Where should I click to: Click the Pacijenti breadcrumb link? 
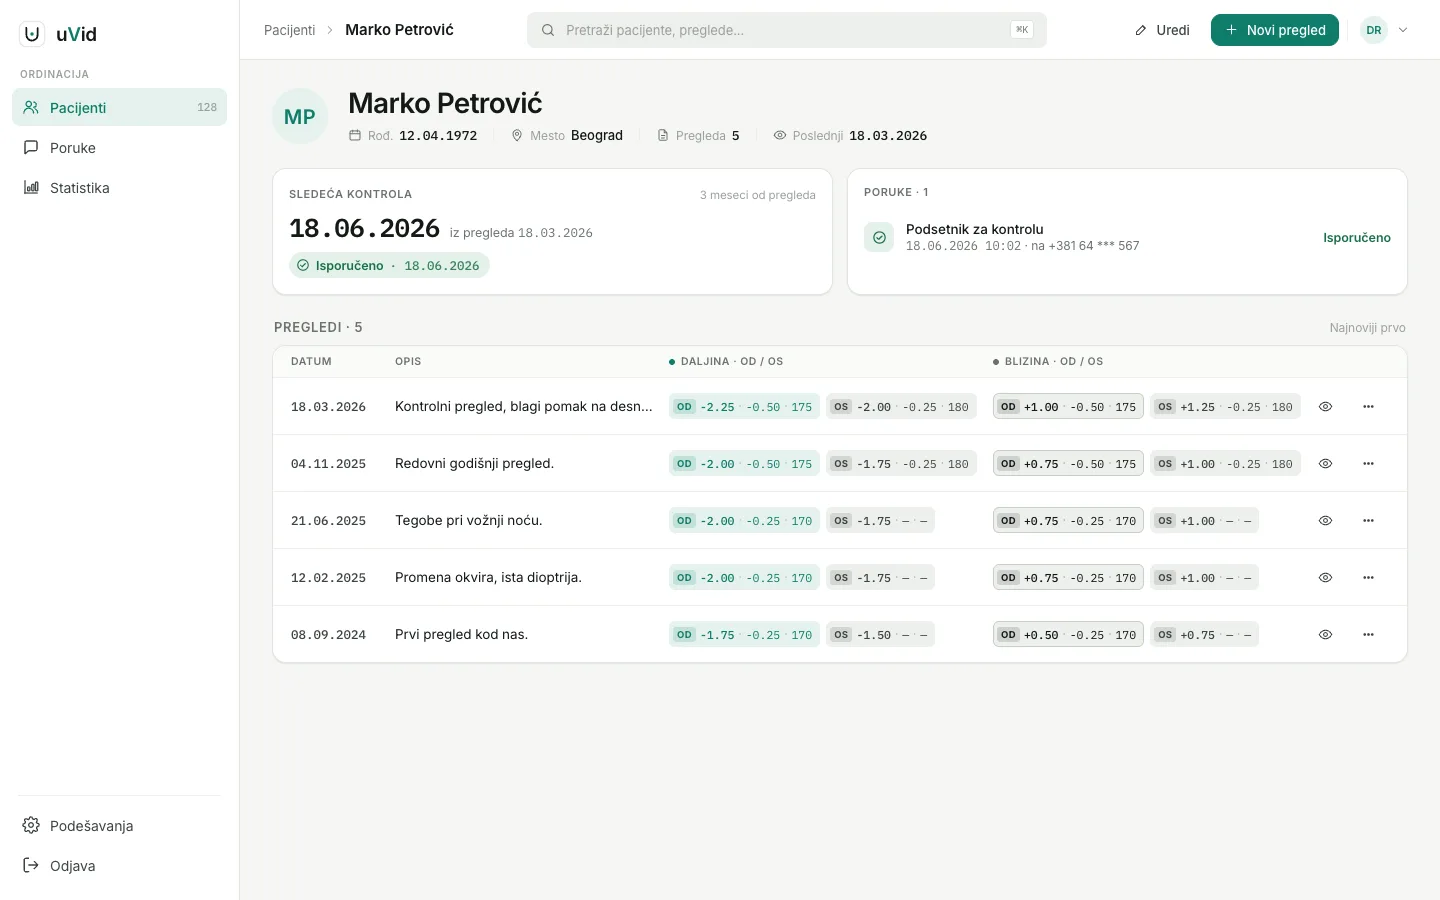[x=289, y=30]
